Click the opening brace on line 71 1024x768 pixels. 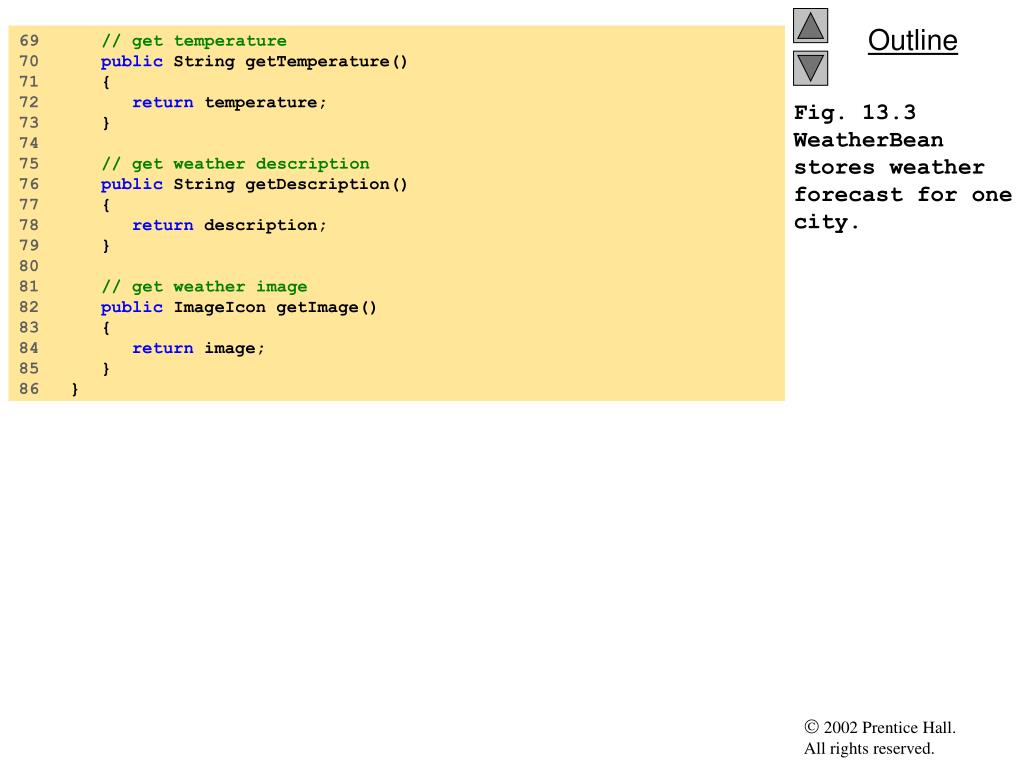pos(106,82)
